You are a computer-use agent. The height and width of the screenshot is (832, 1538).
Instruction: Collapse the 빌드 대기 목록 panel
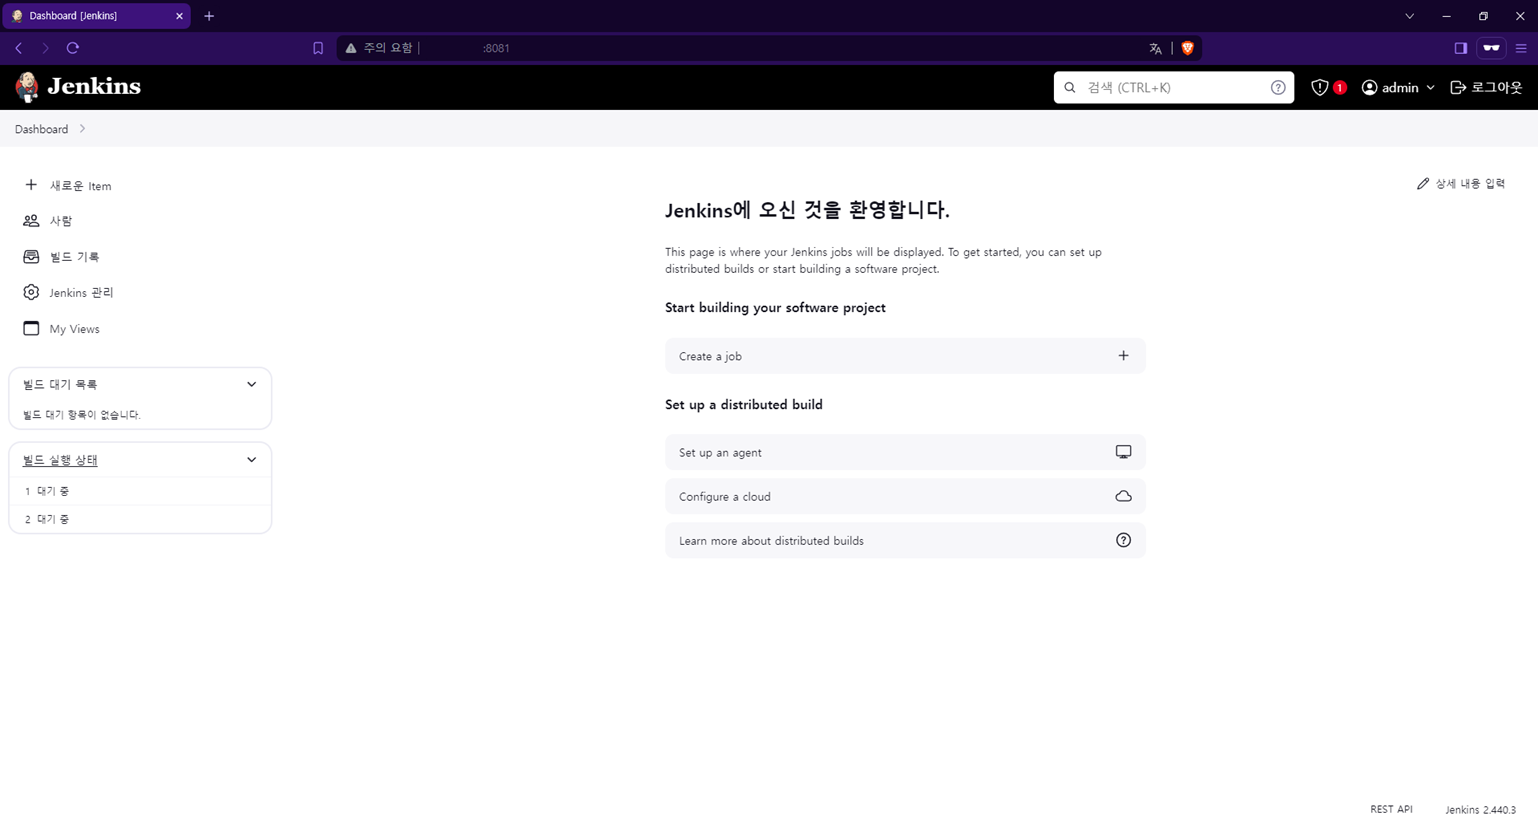251,383
